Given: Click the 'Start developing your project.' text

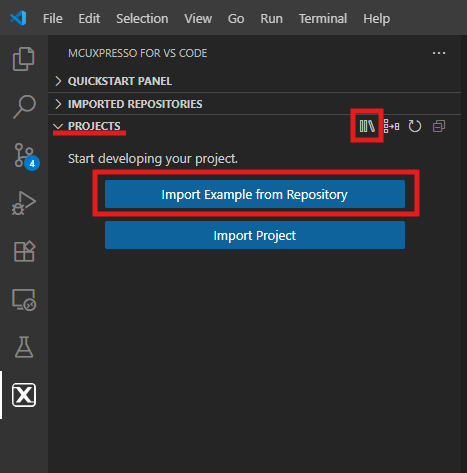Looking at the screenshot, I should tap(153, 159).
